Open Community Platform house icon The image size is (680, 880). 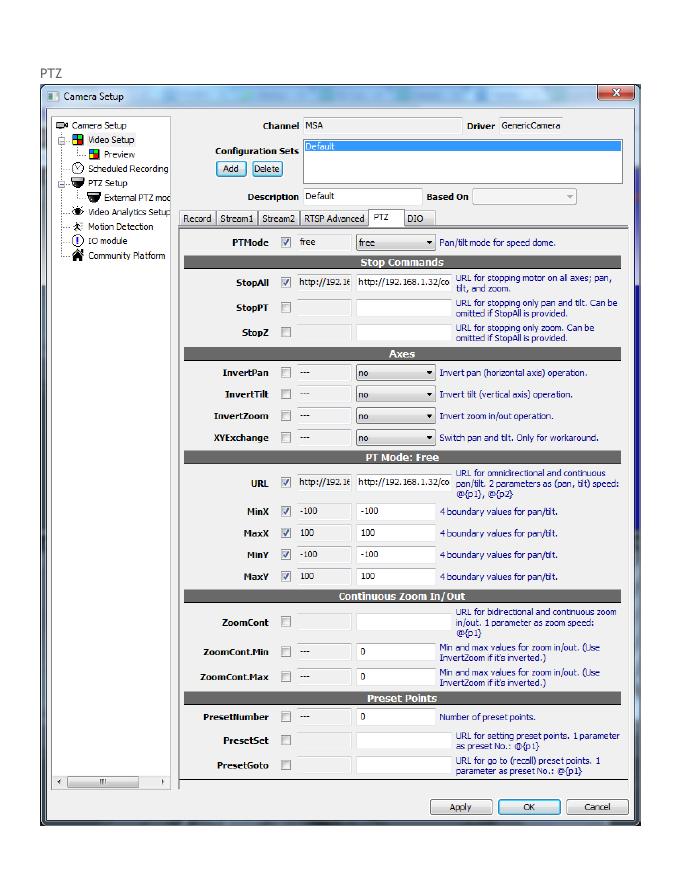point(78,256)
